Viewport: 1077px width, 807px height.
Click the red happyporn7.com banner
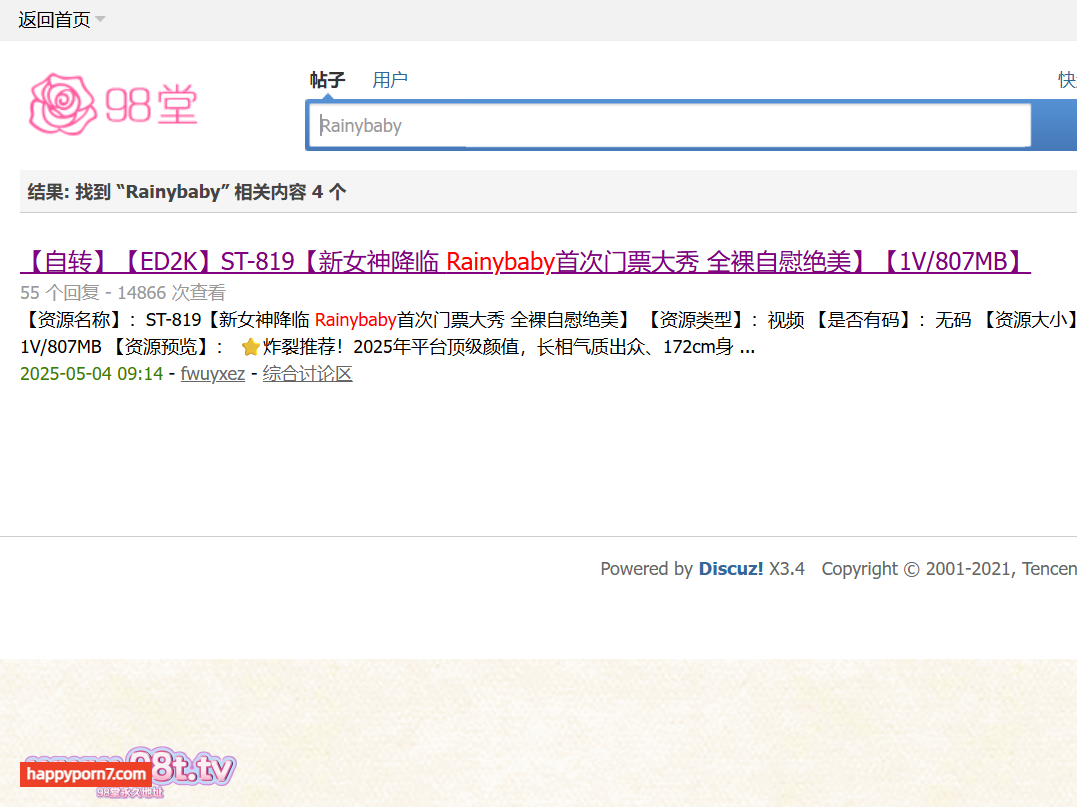point(87,774)
